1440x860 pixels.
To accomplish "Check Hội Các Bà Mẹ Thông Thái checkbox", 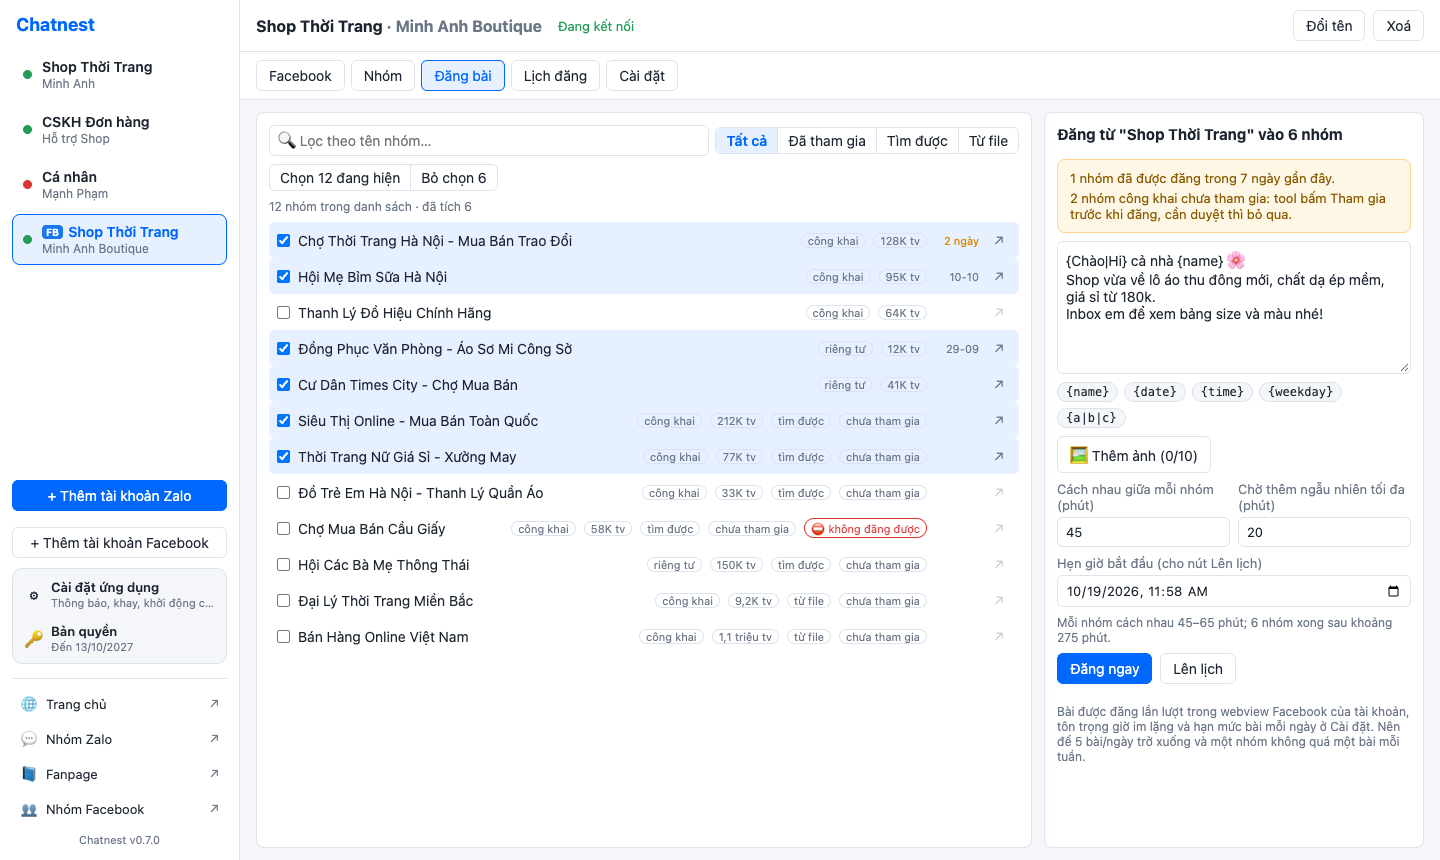I will click(x=283, y=565).
